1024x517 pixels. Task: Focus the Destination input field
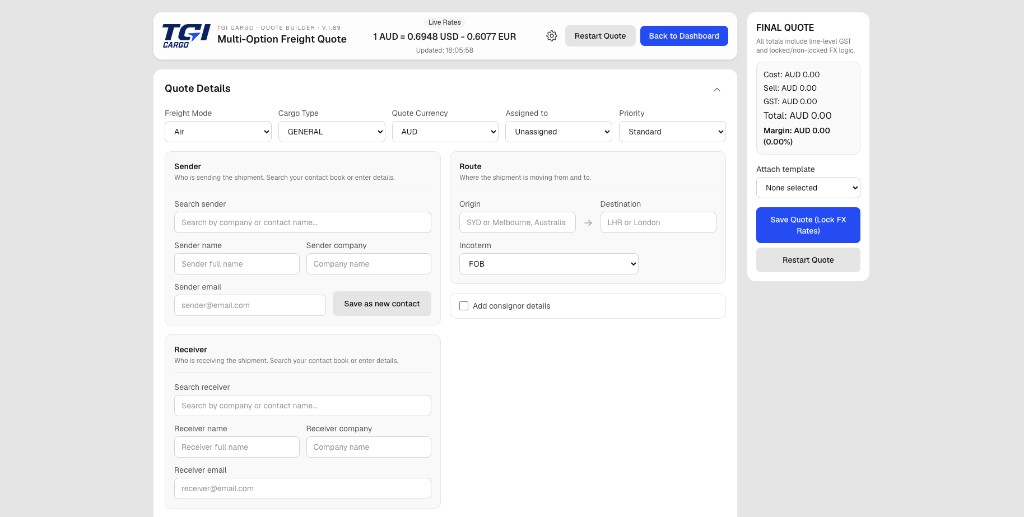click(x=658, y=223)
